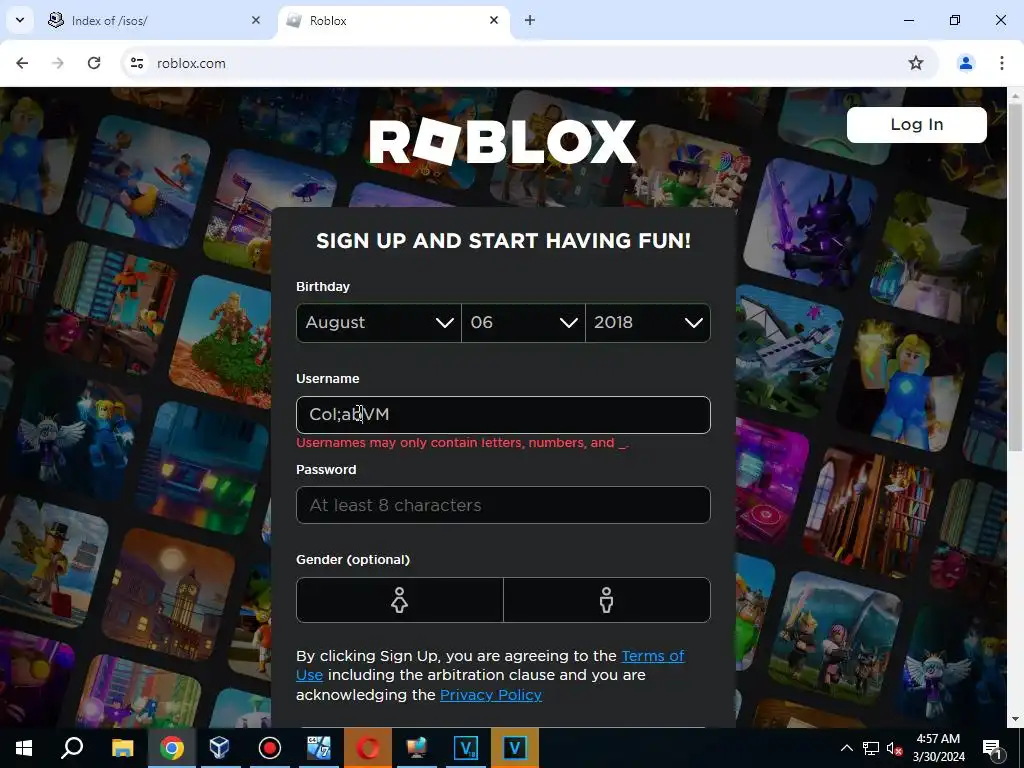1024x768 pixels.
Task: Open the birthday month dropdown showing August
Action: pos(379,323)
